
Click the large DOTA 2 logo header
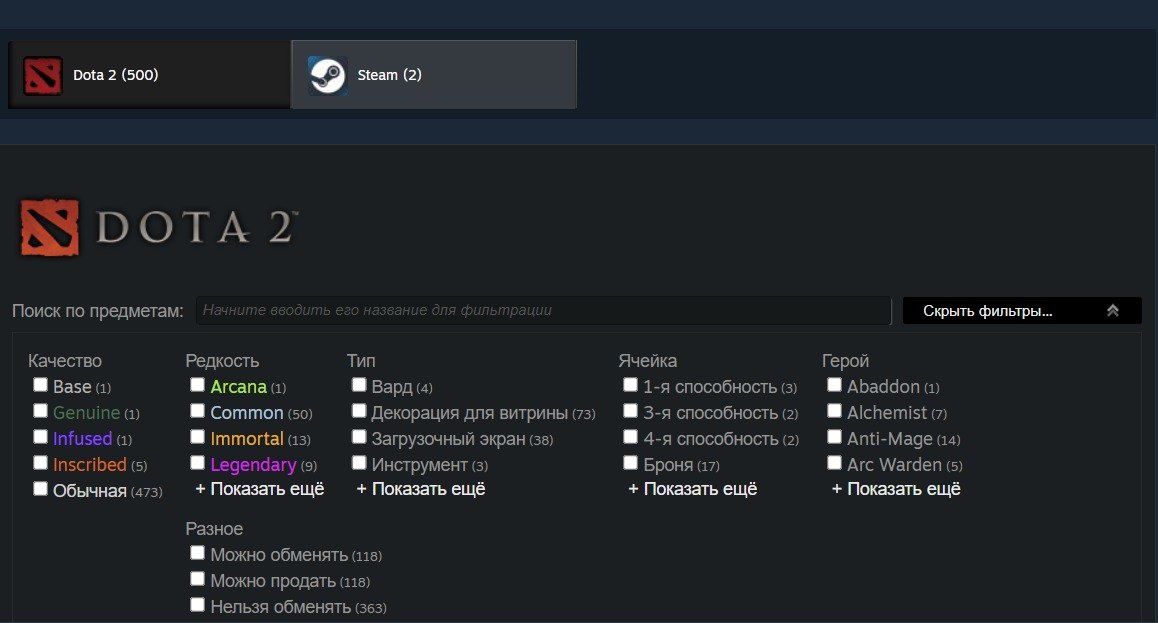pos(158,227)
